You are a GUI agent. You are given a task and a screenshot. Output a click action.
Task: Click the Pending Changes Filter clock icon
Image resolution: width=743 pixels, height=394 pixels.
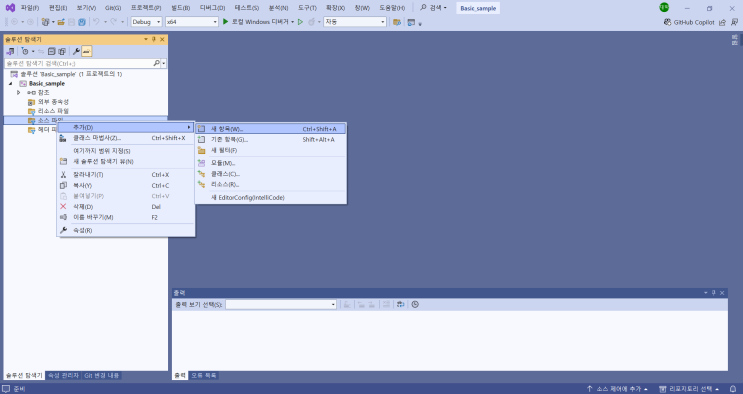point(25,51)
